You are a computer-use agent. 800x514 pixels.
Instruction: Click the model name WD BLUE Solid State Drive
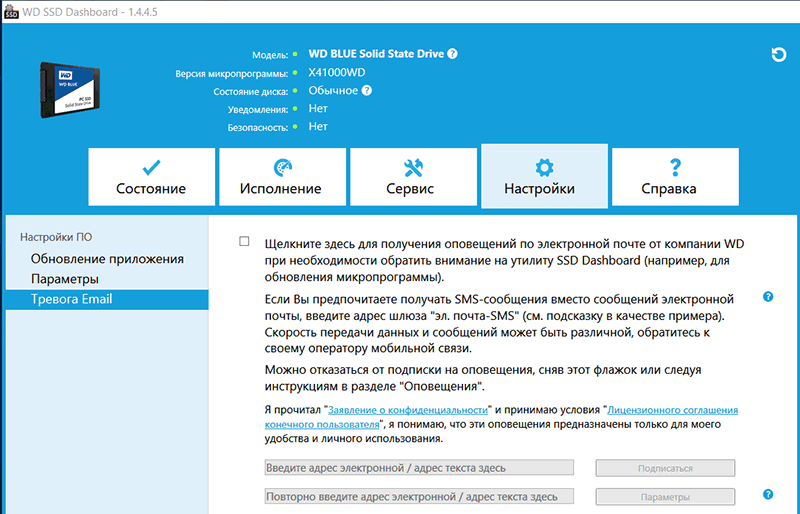coord(376,54)
